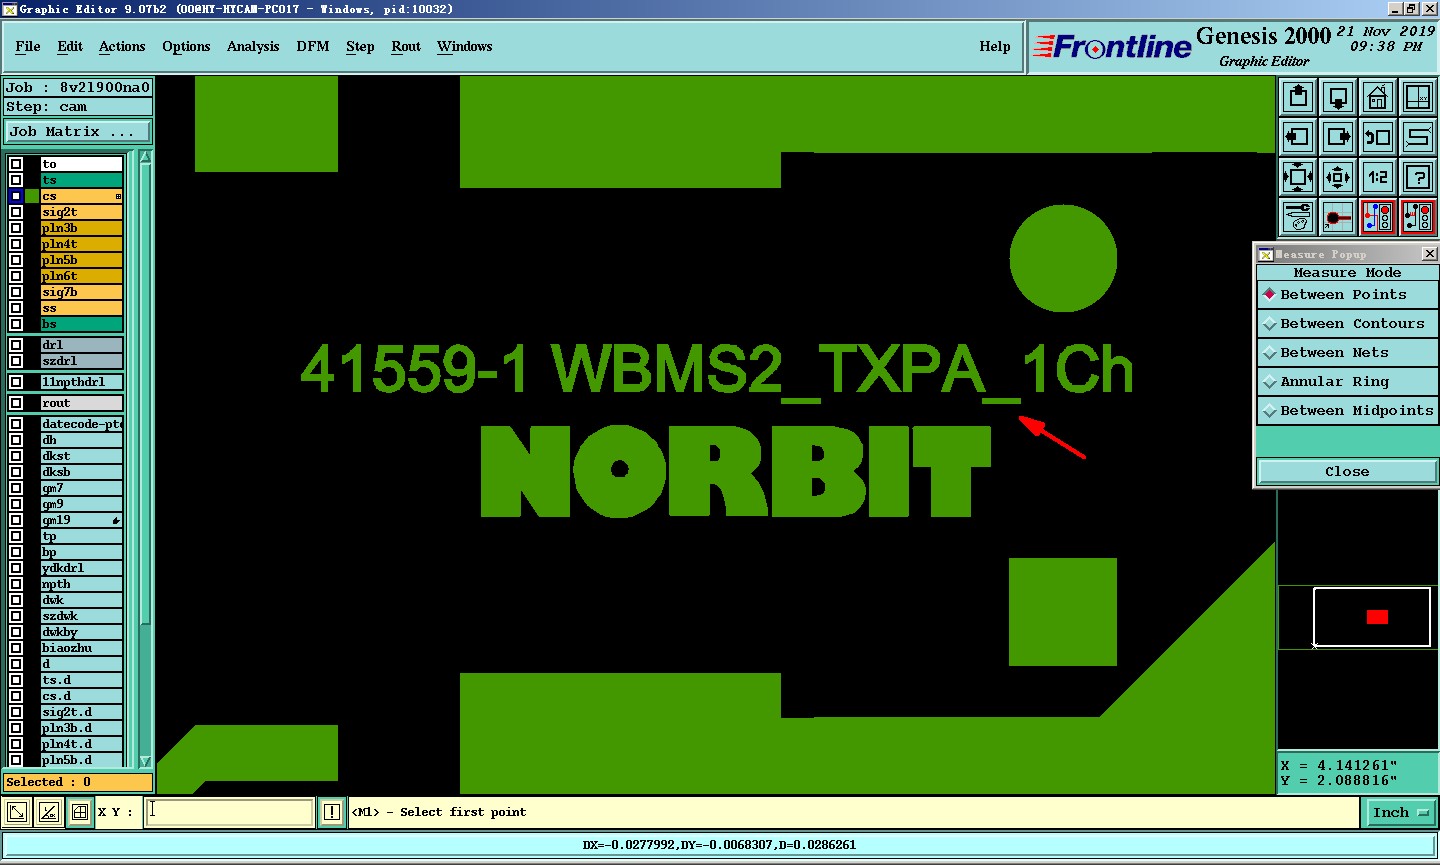Open the wrench and pencil tools icon
The image size is (1440, 865).
[1298, 217]
